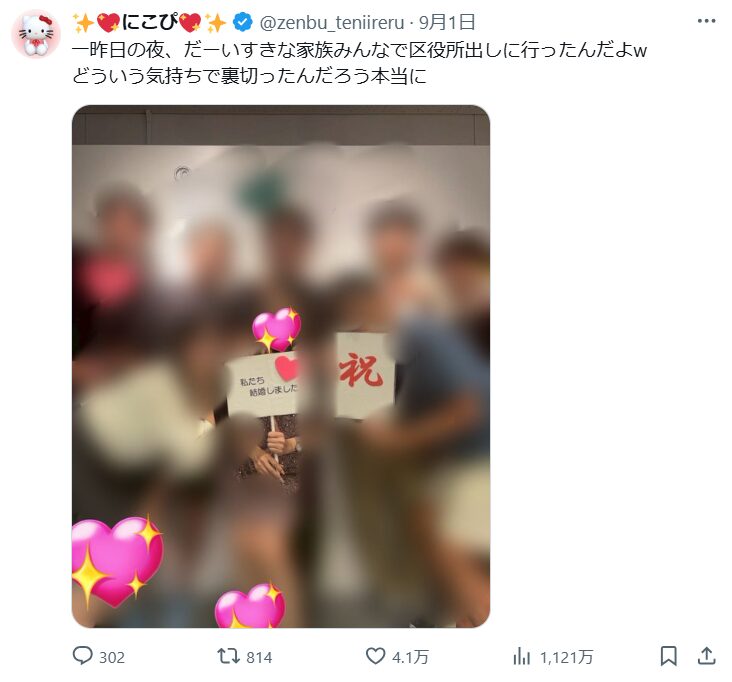Bookmark this post with the bookmark icon
732x682 pixels.
click(x=669, y=656)
